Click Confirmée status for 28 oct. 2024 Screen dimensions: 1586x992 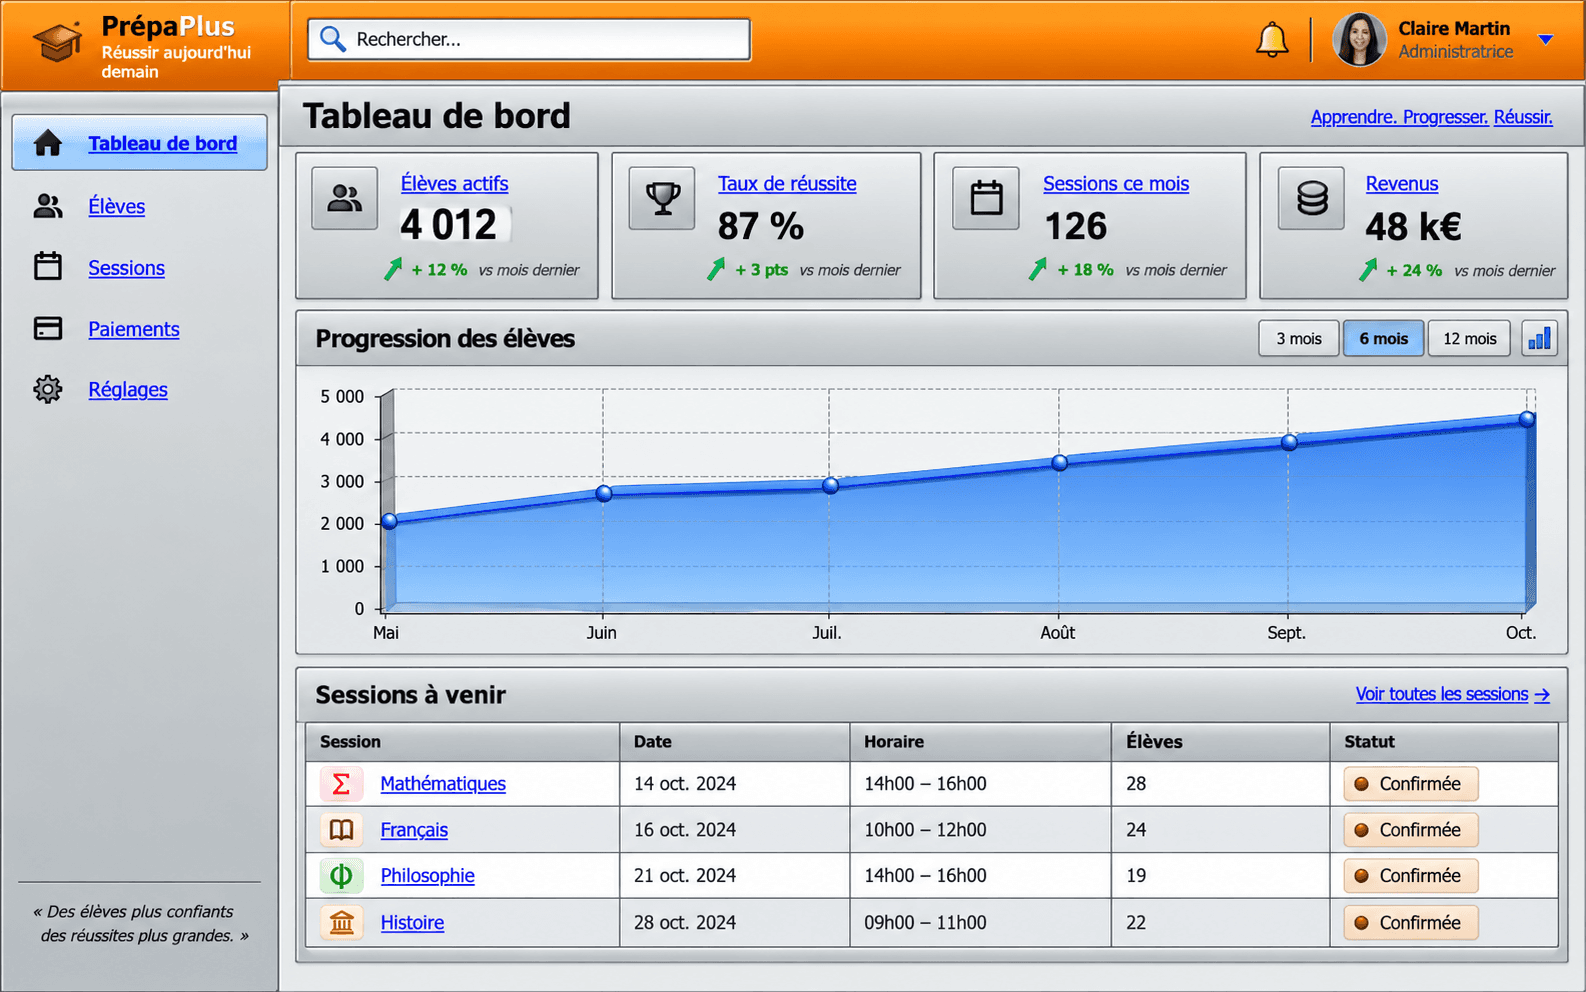point(1410,923)
